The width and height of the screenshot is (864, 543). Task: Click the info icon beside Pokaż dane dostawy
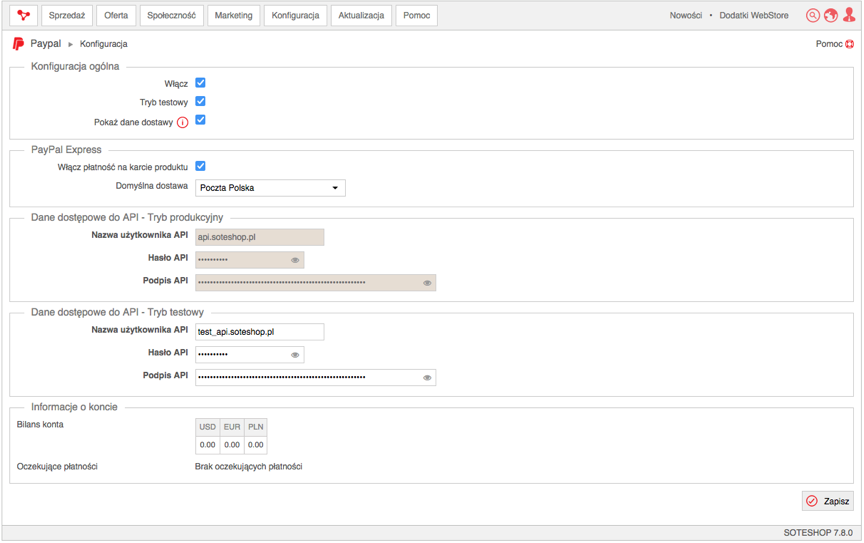click(x=182, y=122)
